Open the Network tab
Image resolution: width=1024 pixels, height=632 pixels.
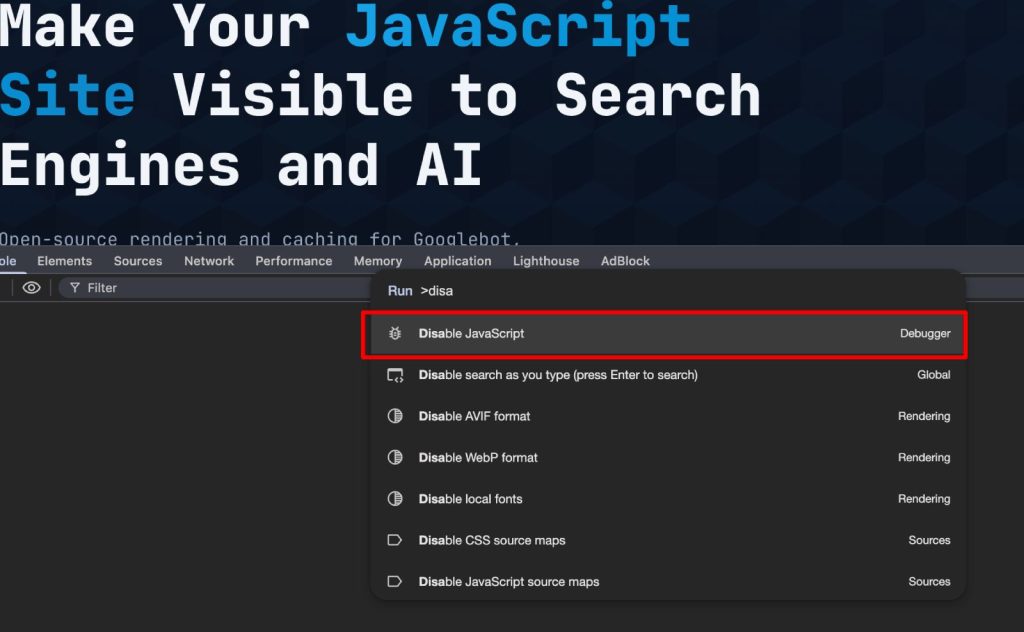209,261
